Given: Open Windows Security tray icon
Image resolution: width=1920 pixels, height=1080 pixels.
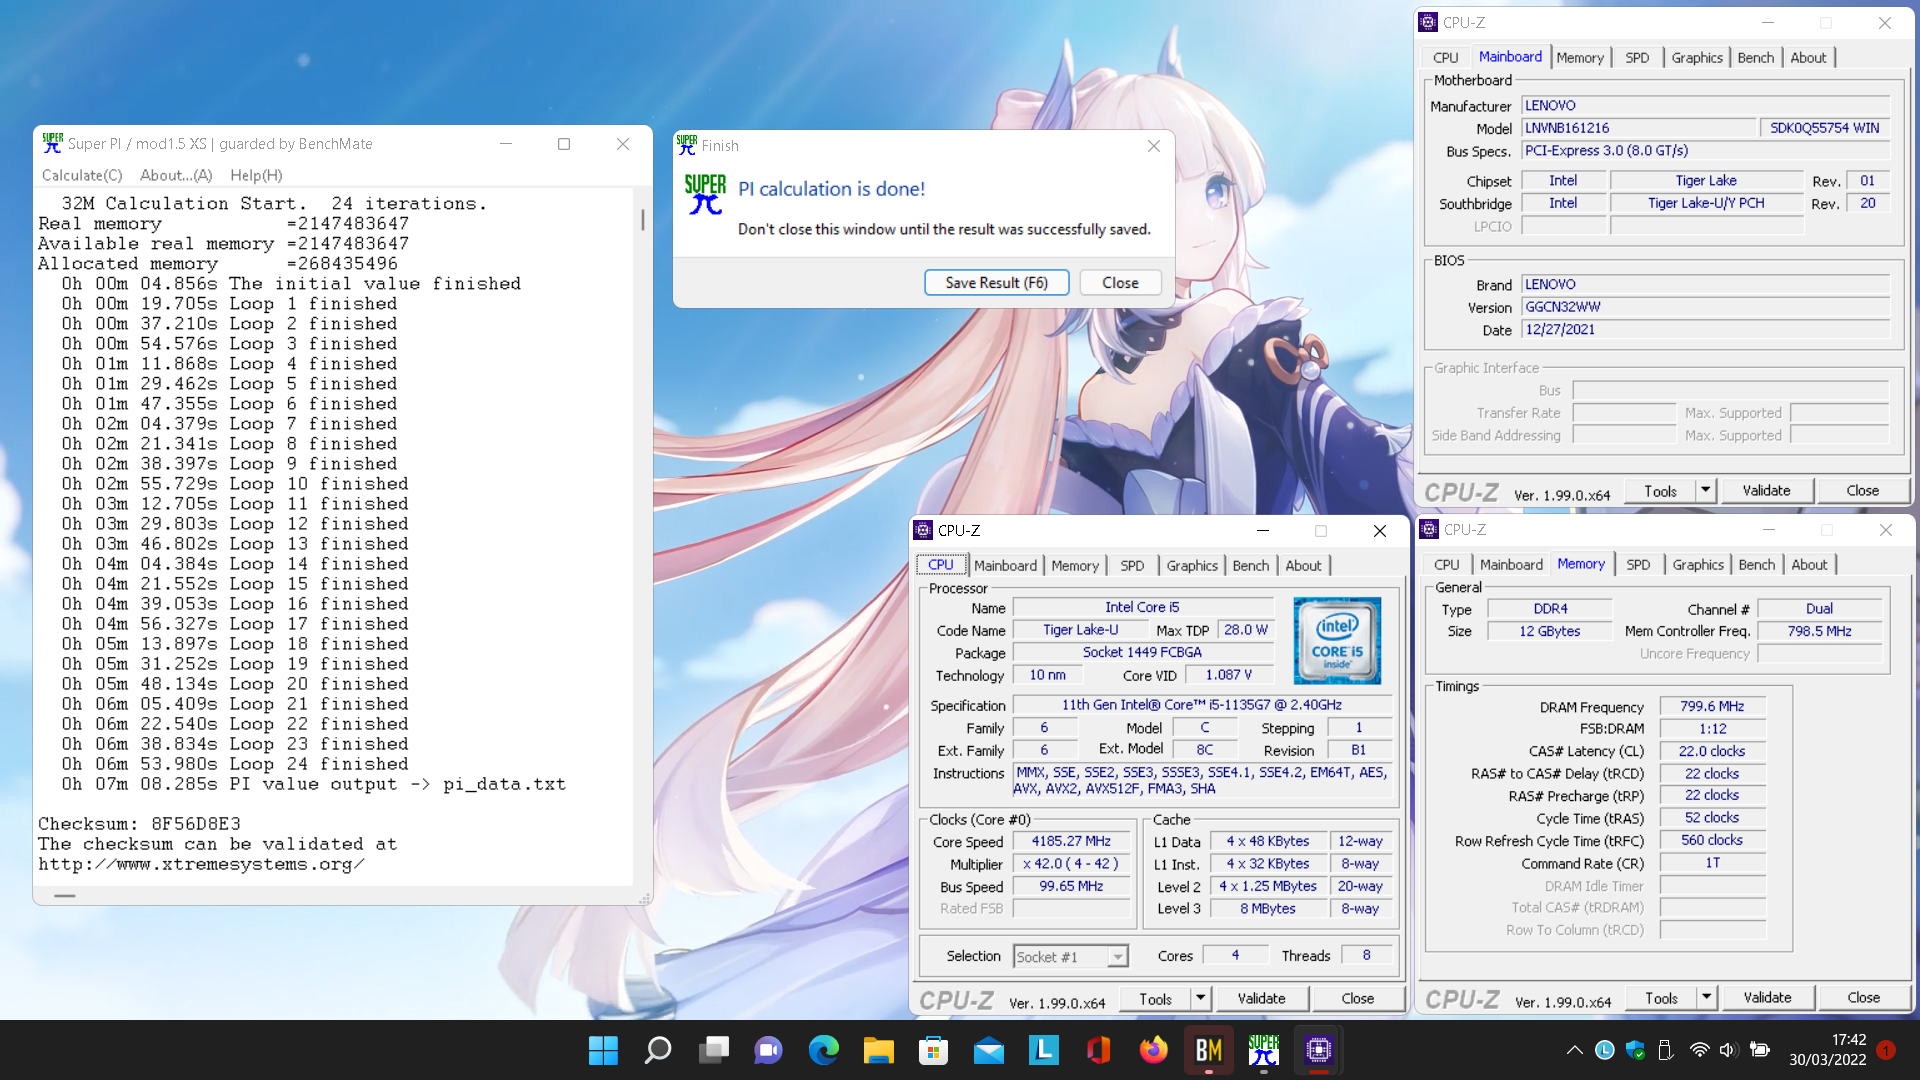Looking at the screenshot, I should (x=1635, y=1050).
